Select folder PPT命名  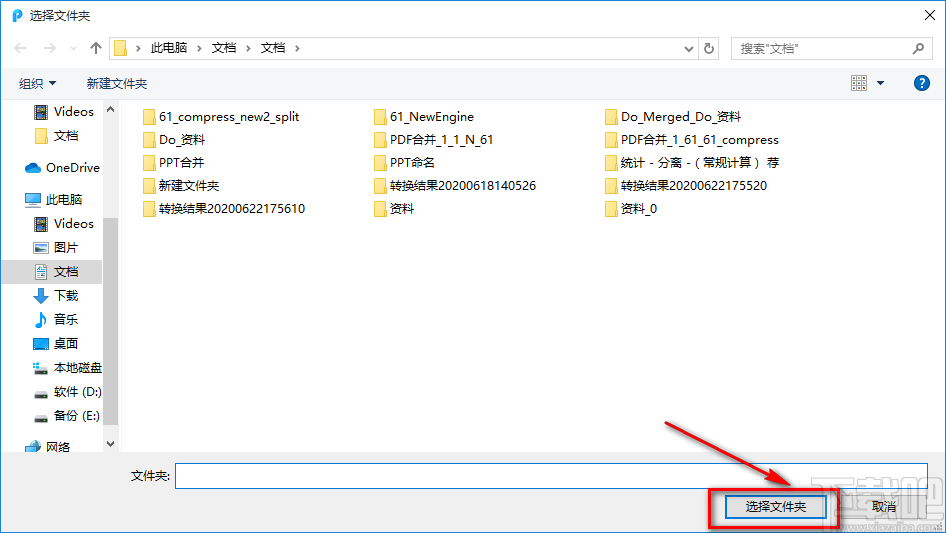pos(404,162)
